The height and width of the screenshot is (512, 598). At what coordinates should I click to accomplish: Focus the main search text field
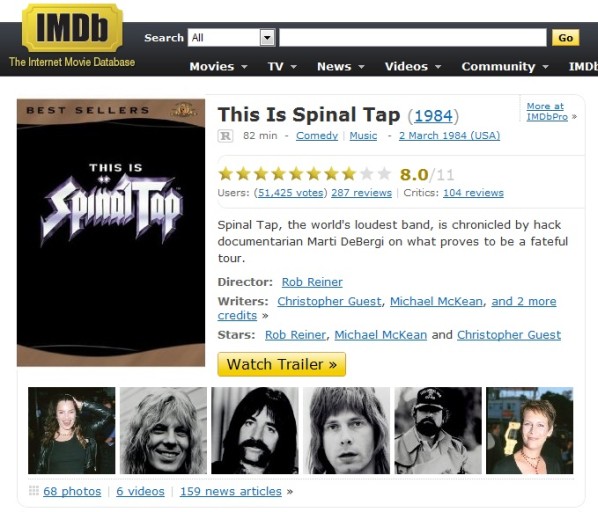tap(413, 38)
